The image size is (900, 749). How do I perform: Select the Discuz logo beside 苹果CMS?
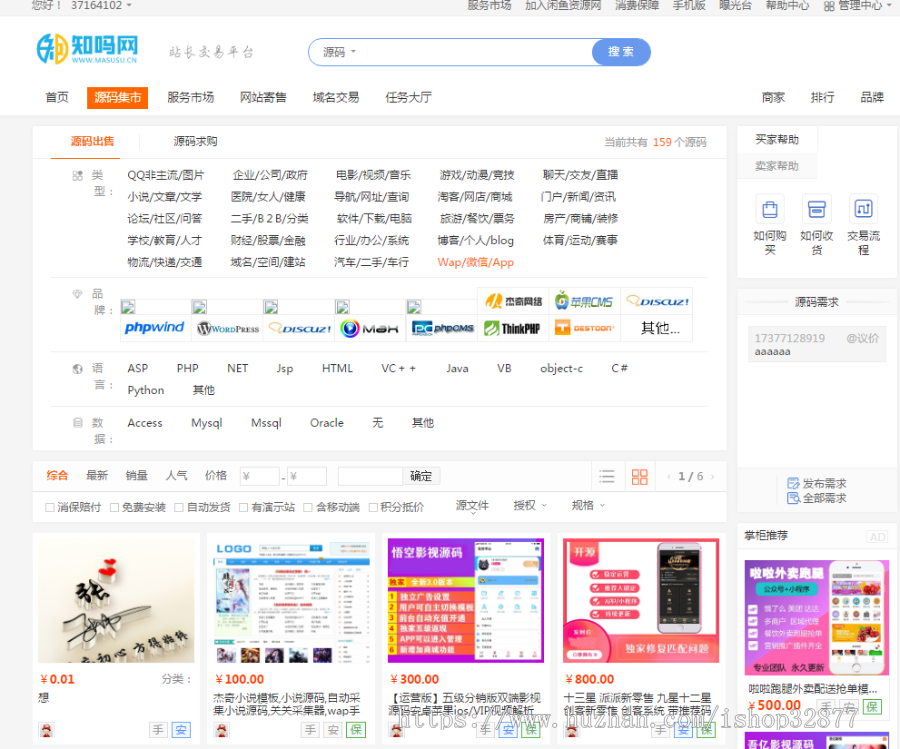click(657, 301)
